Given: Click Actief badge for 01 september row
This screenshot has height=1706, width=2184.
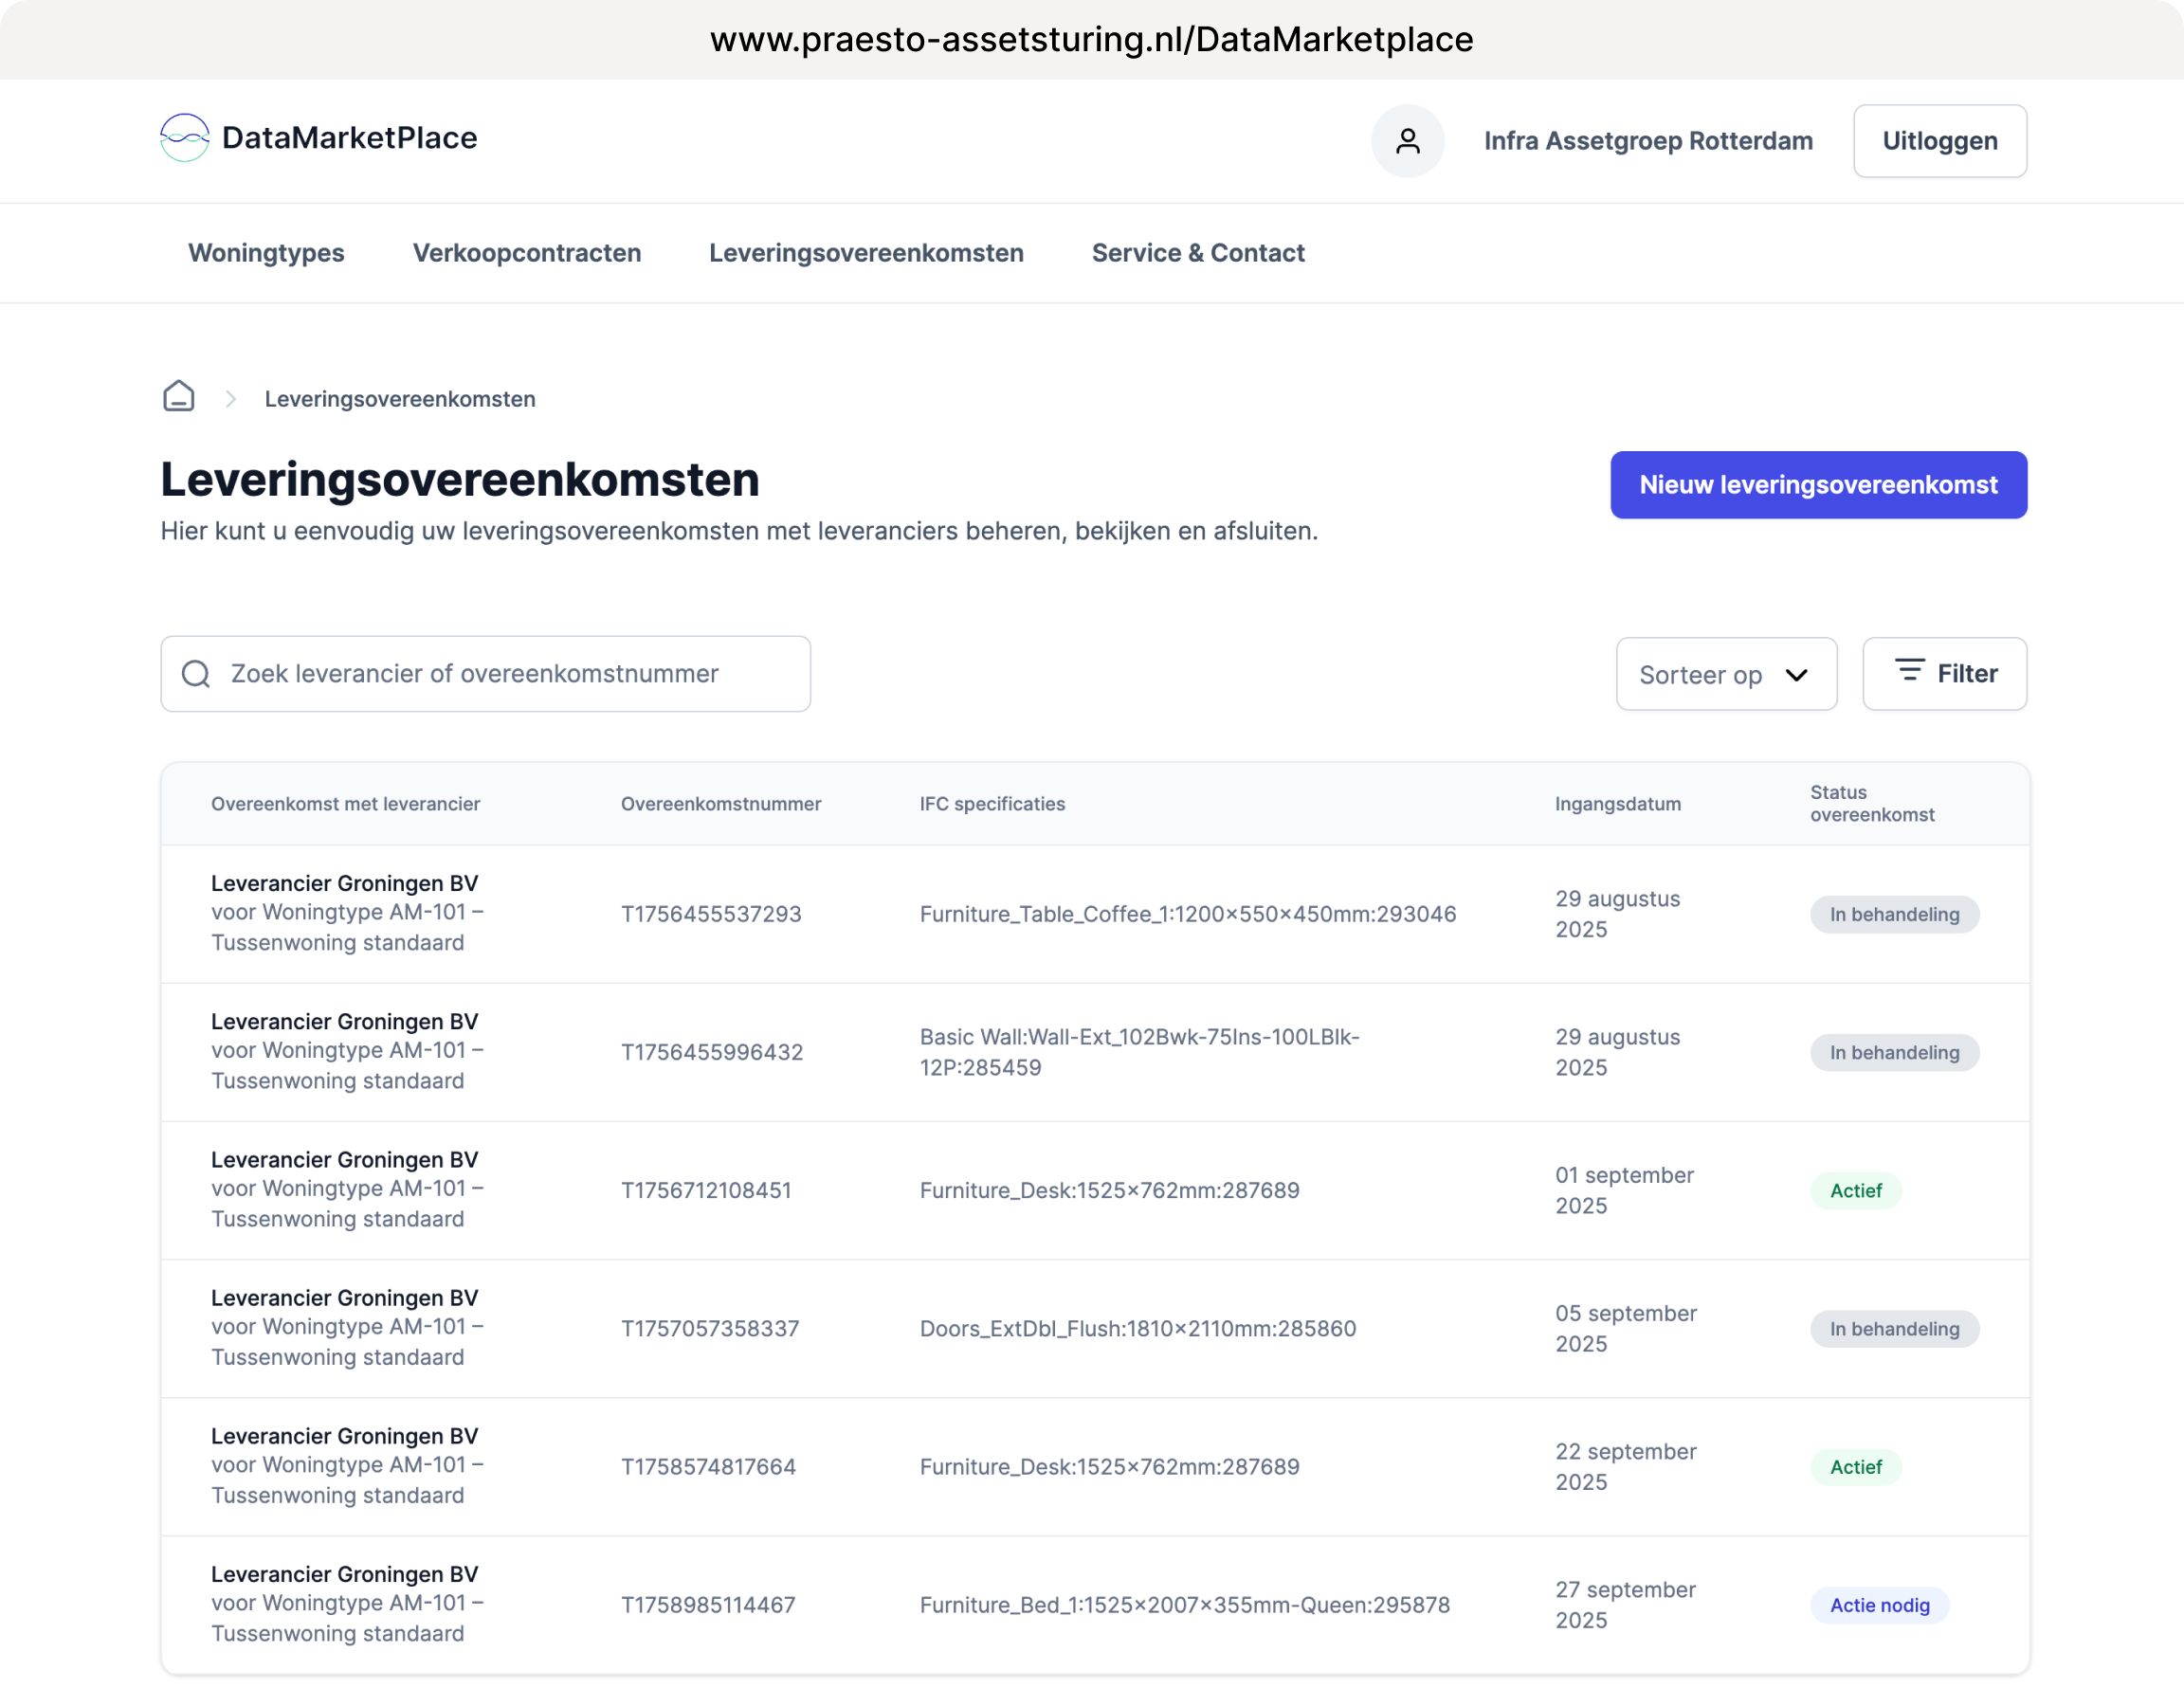Looking at the screenshot, I should click(x=1855, y=1190).
